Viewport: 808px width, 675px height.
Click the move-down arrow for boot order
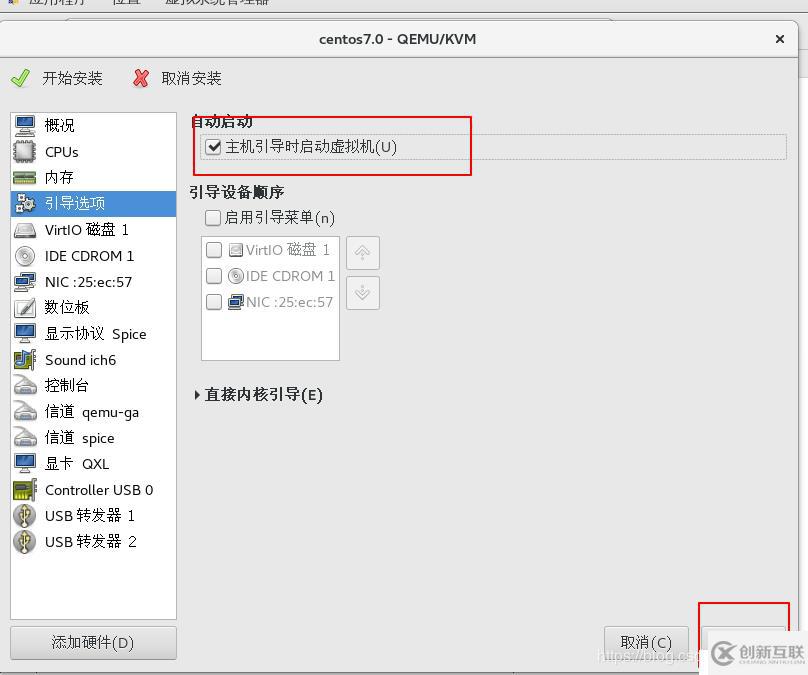(x=363, y=293)
